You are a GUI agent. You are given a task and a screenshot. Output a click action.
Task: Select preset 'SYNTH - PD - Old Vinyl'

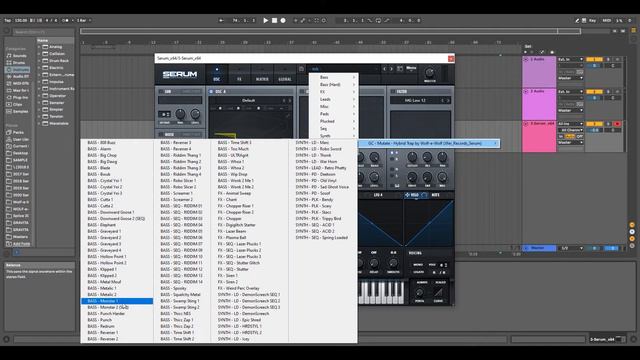click(x=316, y=180)
